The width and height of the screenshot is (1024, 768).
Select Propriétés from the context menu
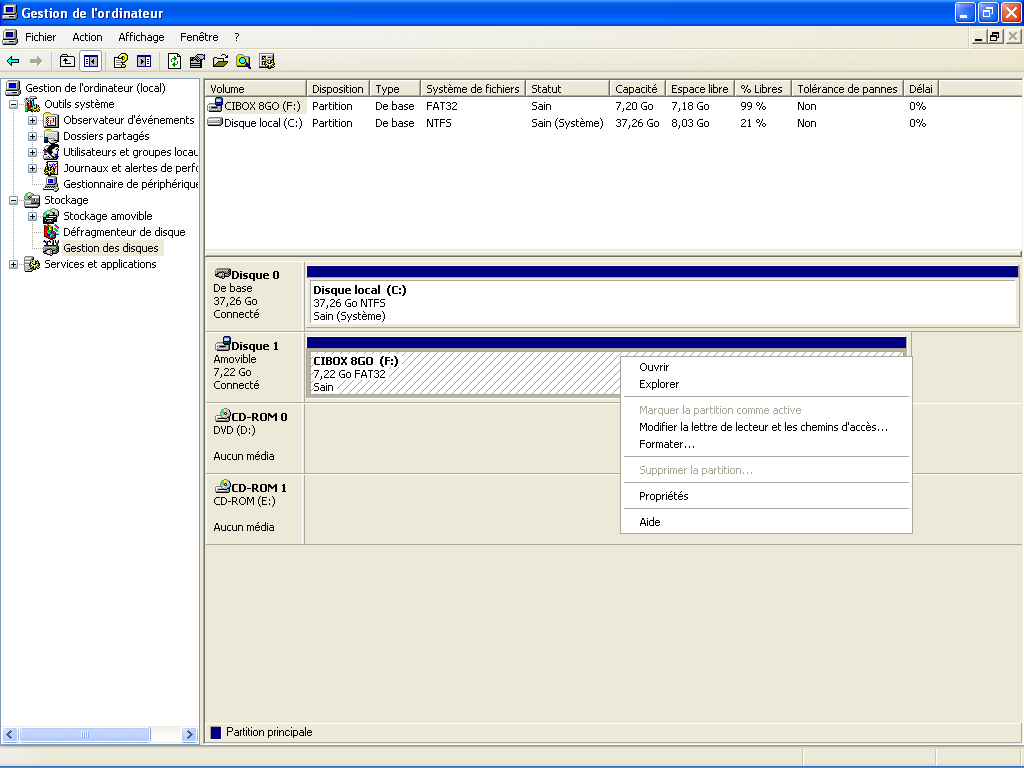pos(663,496)
